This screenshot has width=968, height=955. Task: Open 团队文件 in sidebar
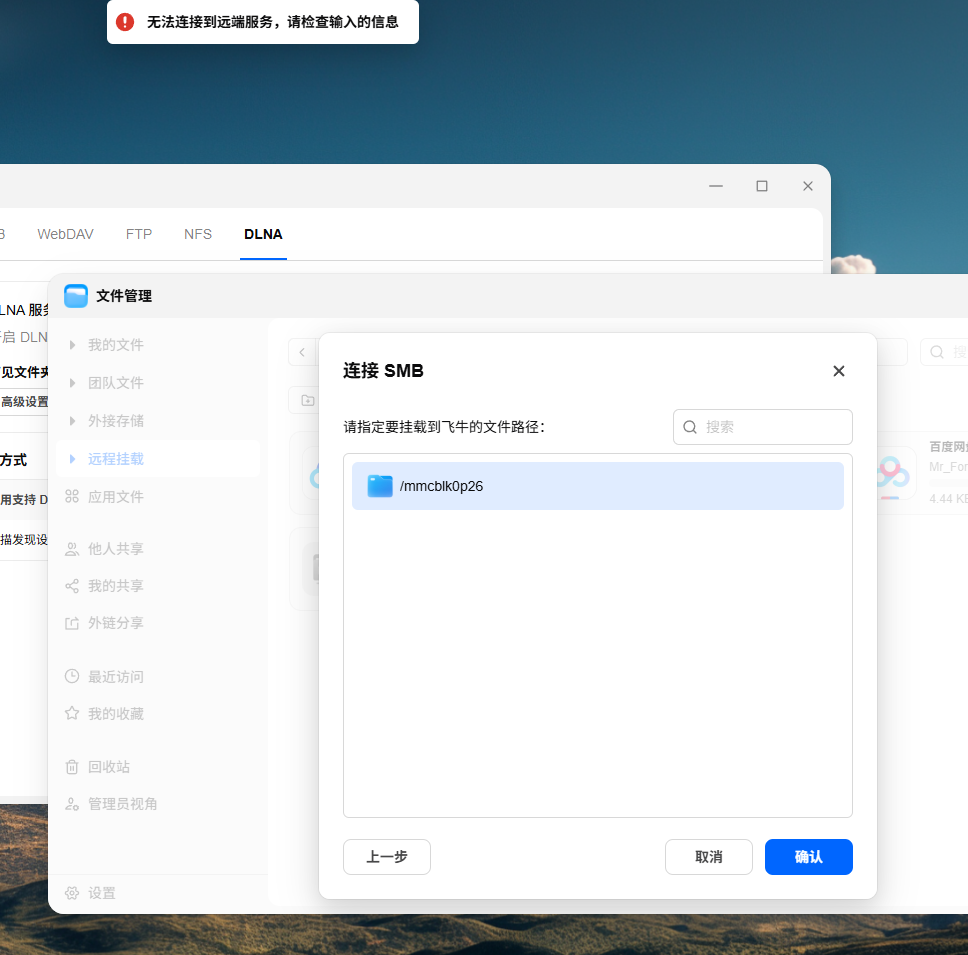tap(115, 383)
